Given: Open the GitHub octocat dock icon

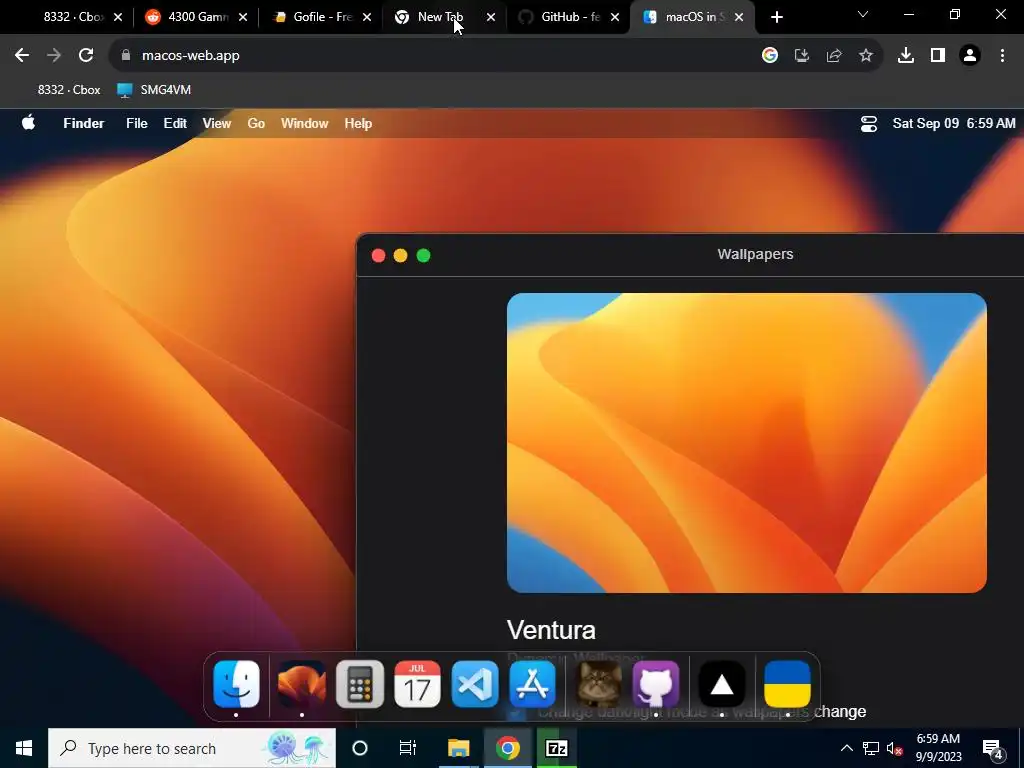Looking at the screenshot, I should pos(656,684).
